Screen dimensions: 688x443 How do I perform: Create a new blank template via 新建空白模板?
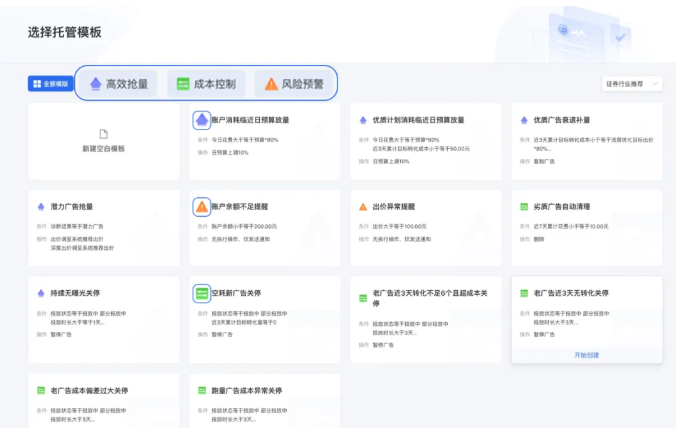pyautogui.click(x=104, y=149)
